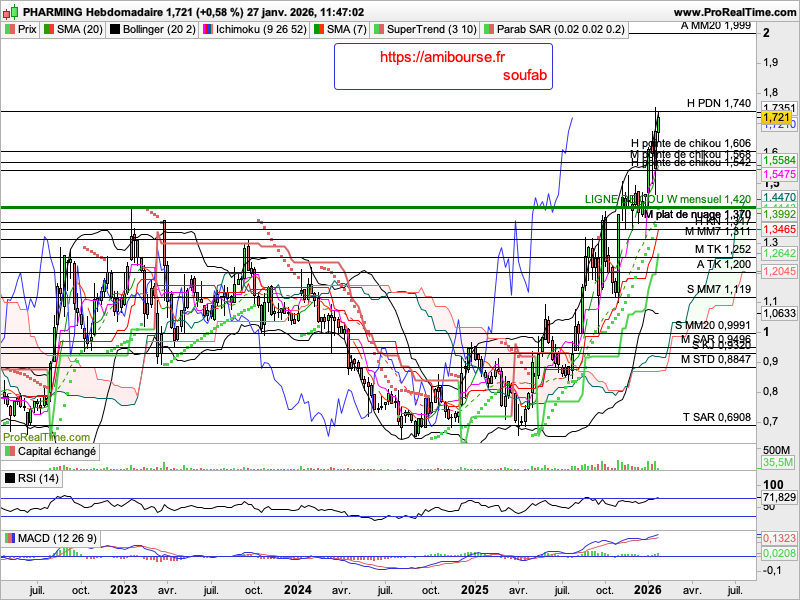Click the M plat de nuage 1,370 label

point(697,214)
